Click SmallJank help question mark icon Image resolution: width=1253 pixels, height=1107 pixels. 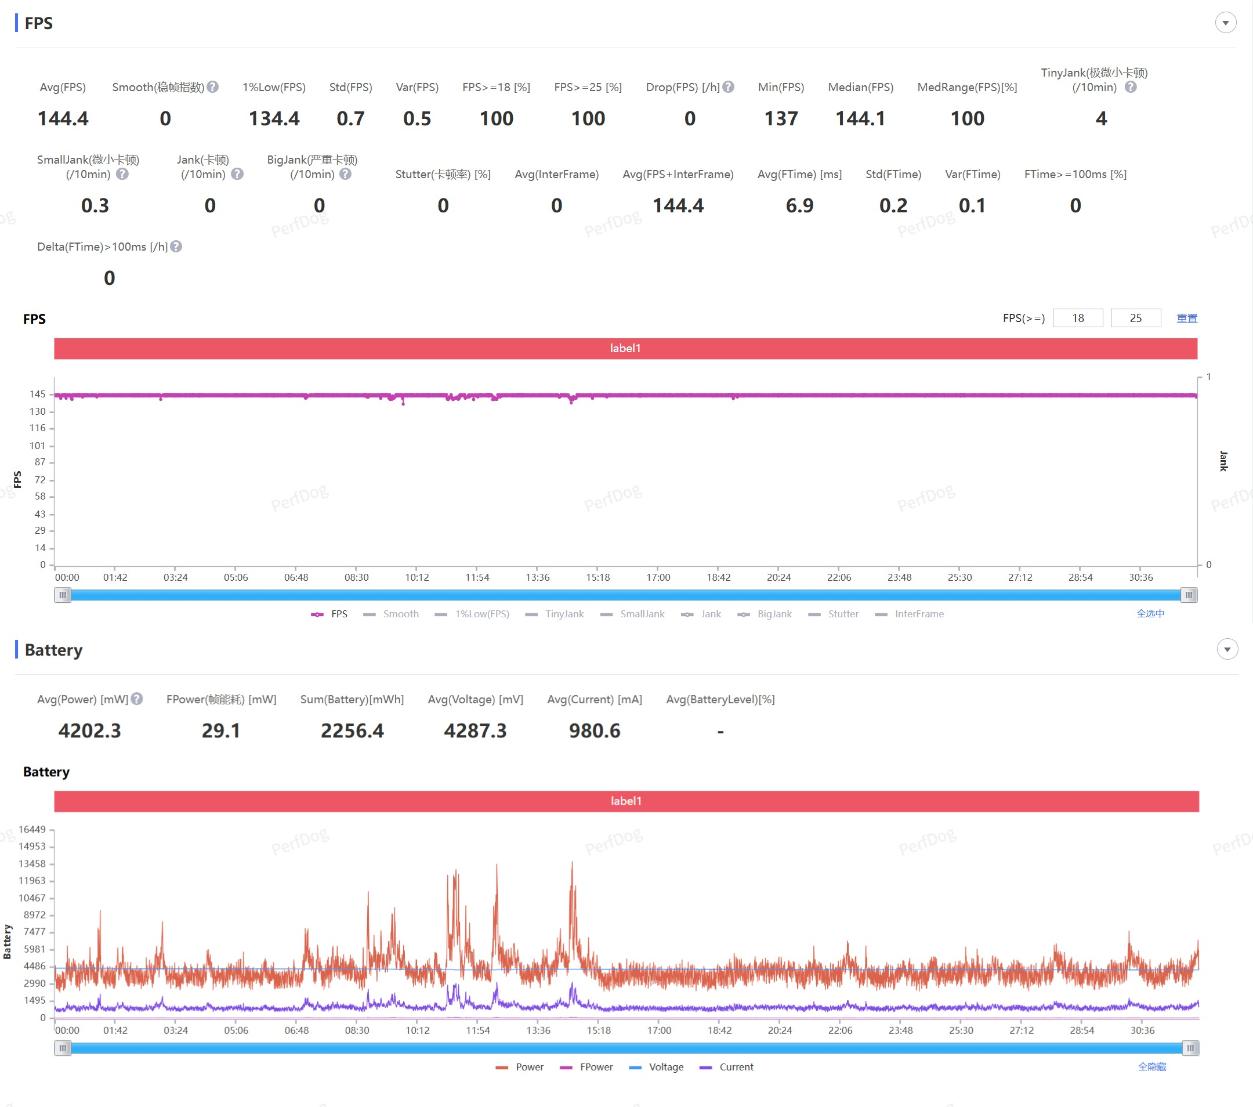122,174
